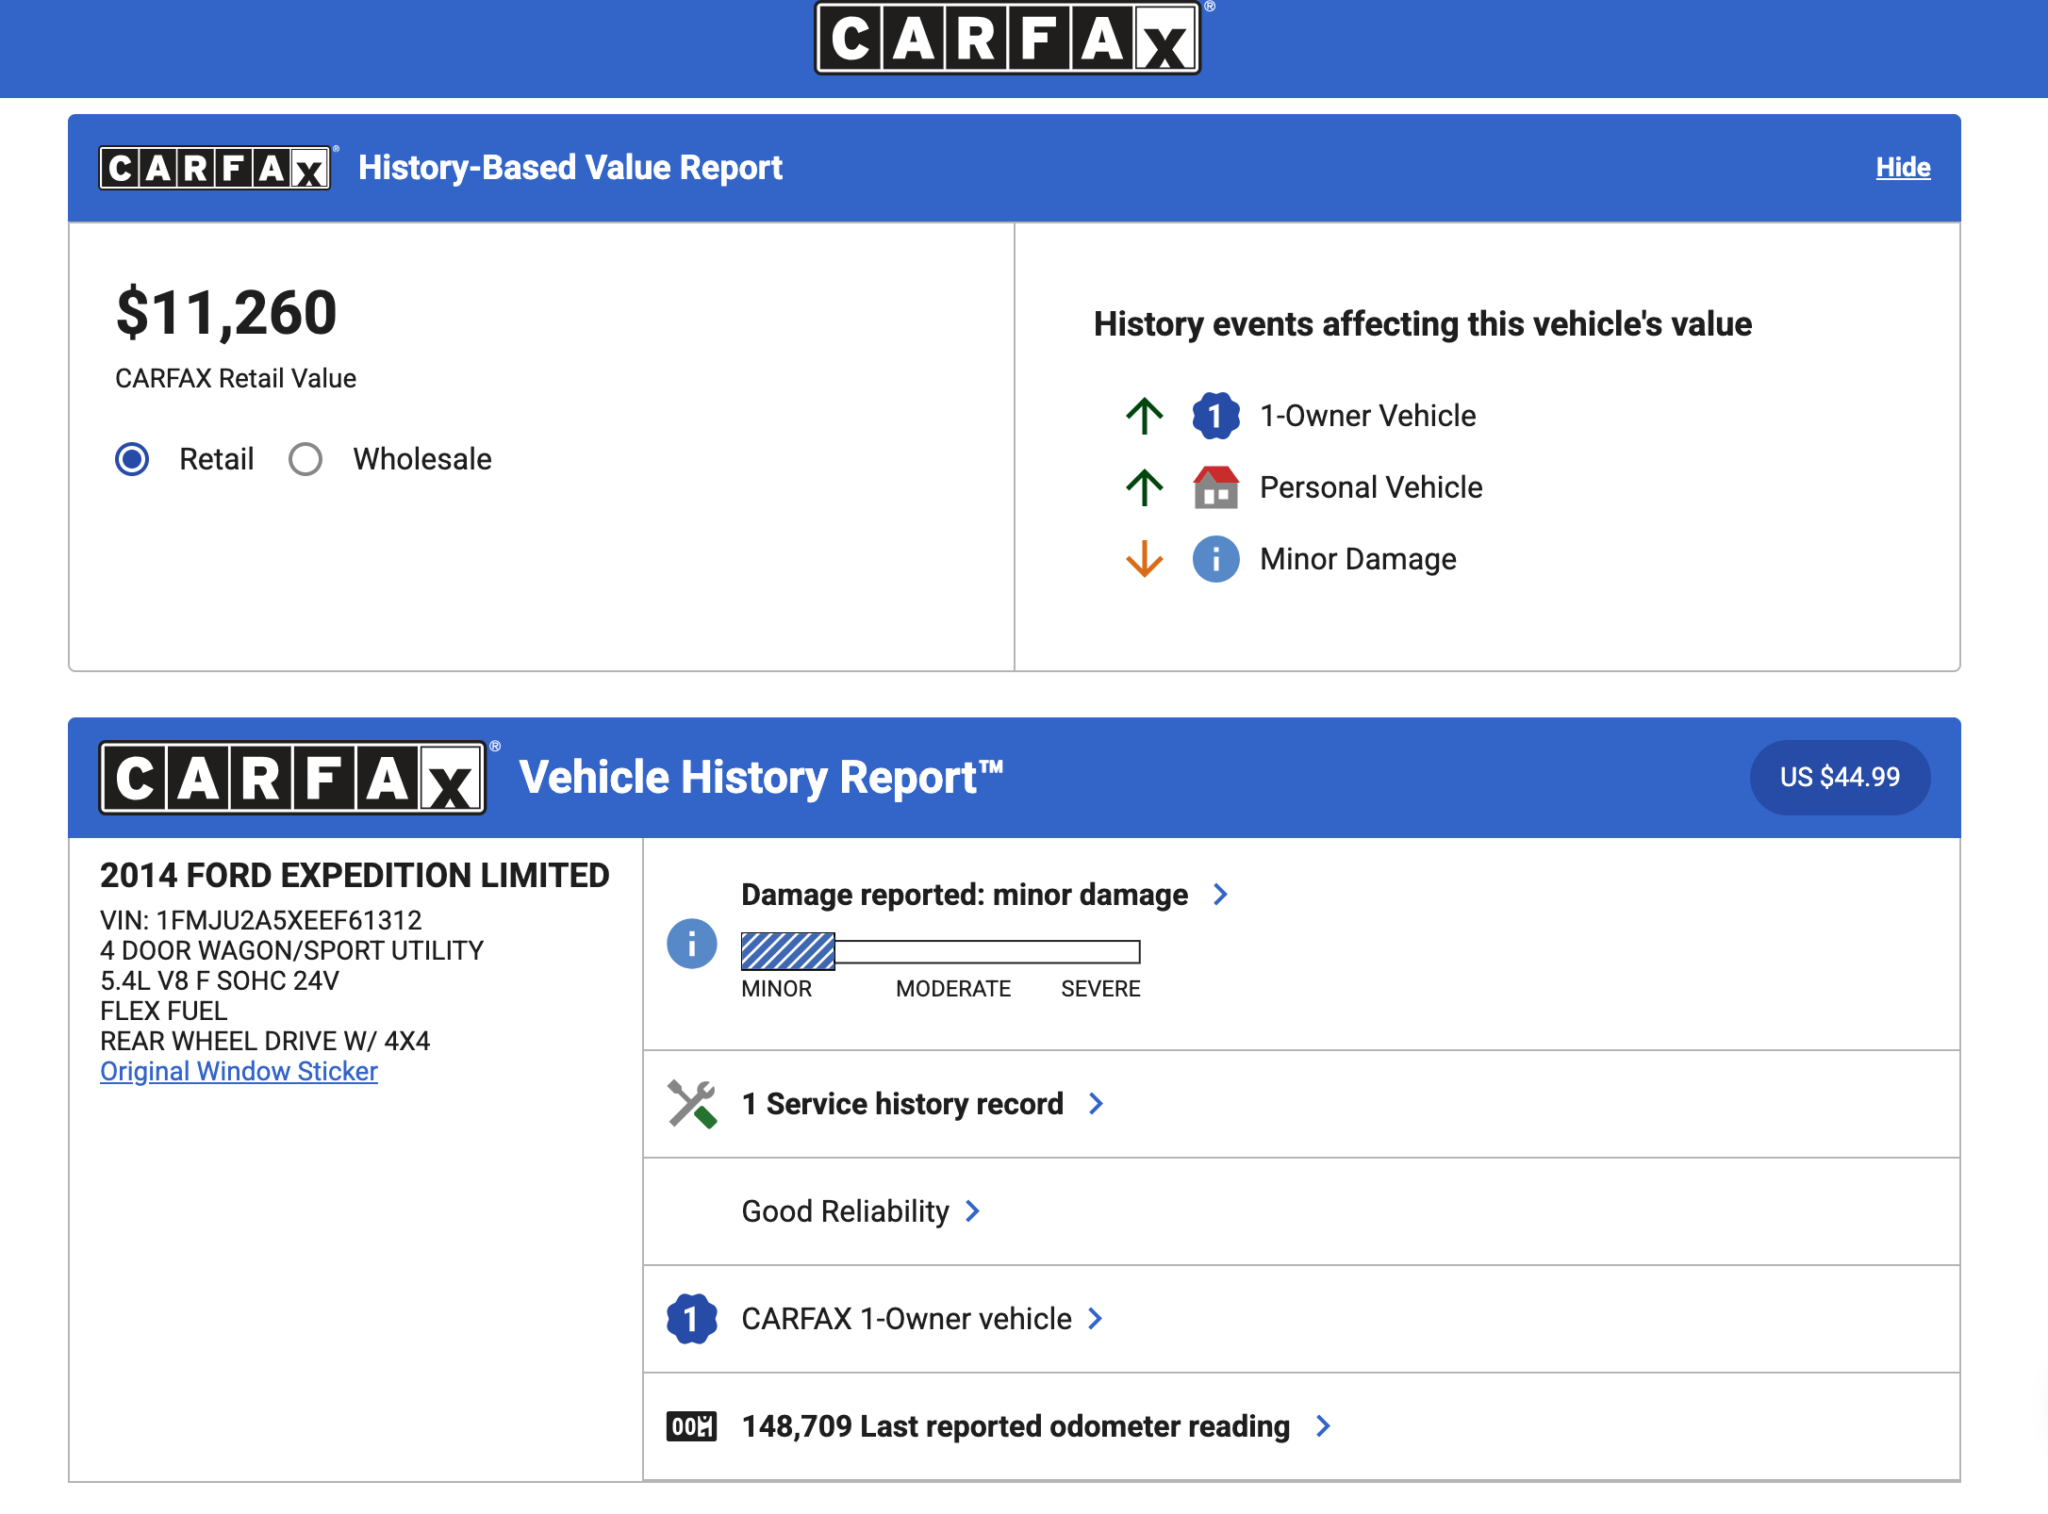Click the 1-Owner badge icon in history events
Screen dimensions: 2048x1514
click(x=1215, y=415)
